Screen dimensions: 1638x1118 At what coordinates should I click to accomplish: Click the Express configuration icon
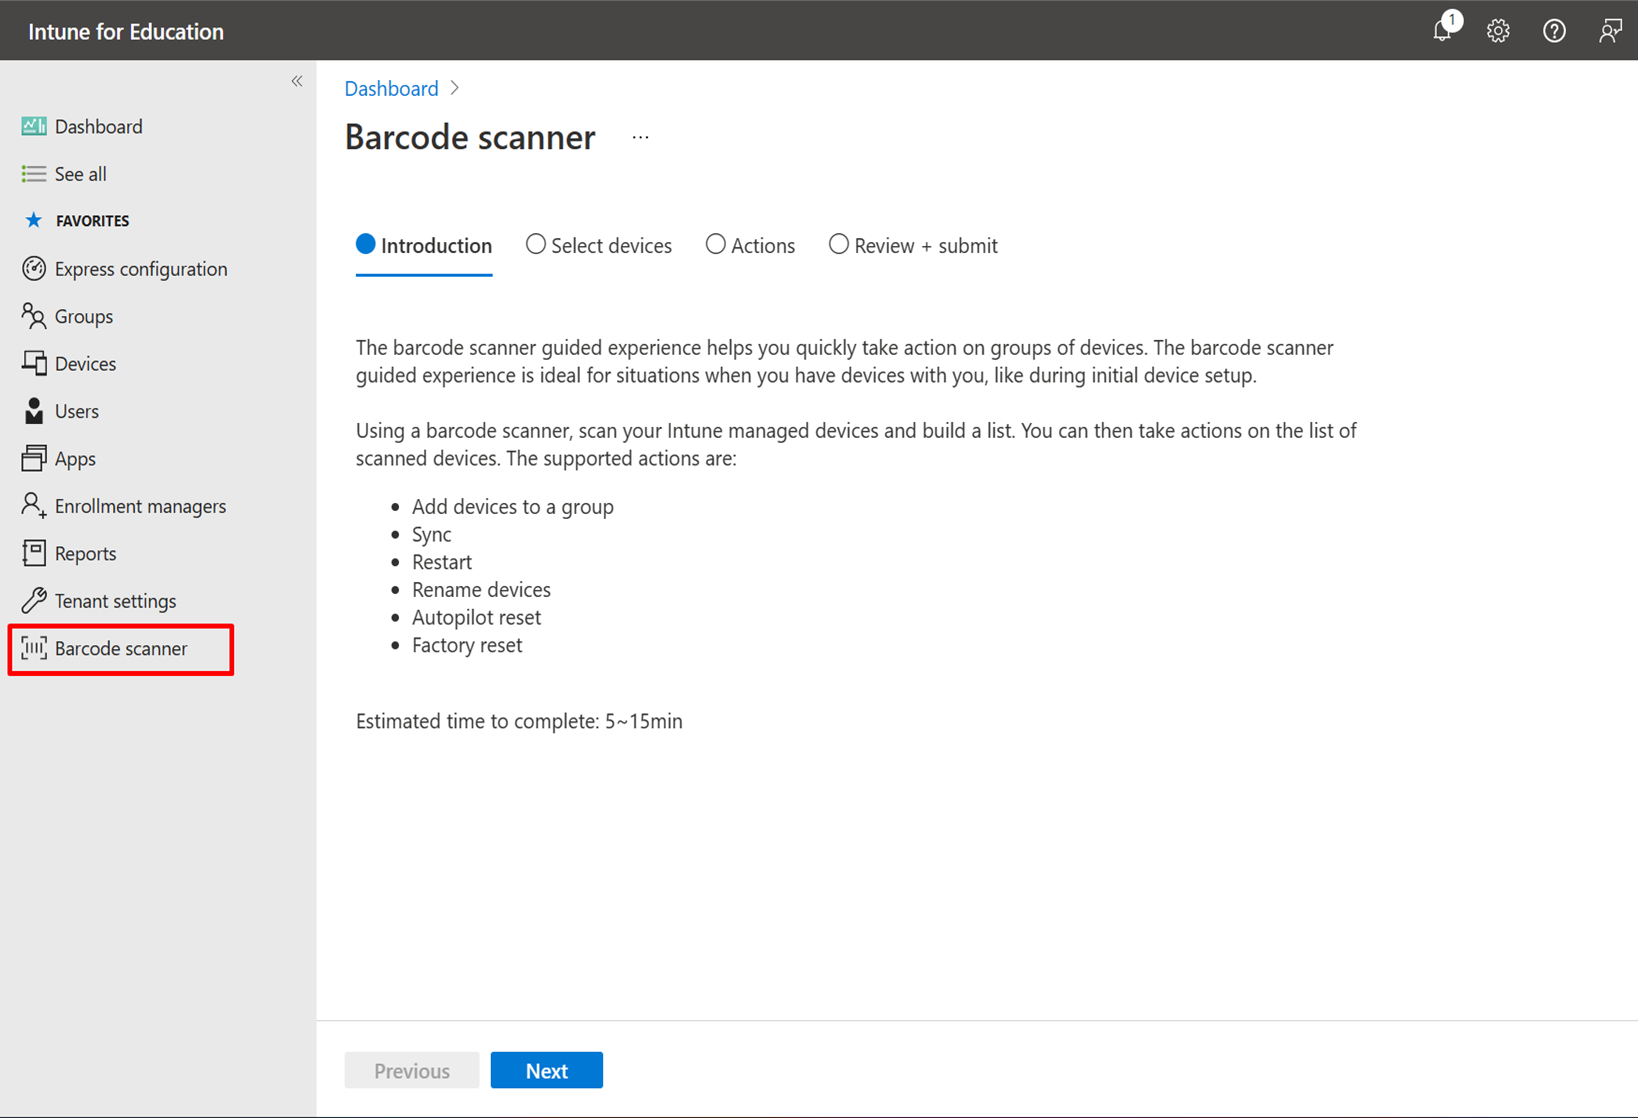click(34, 269)
